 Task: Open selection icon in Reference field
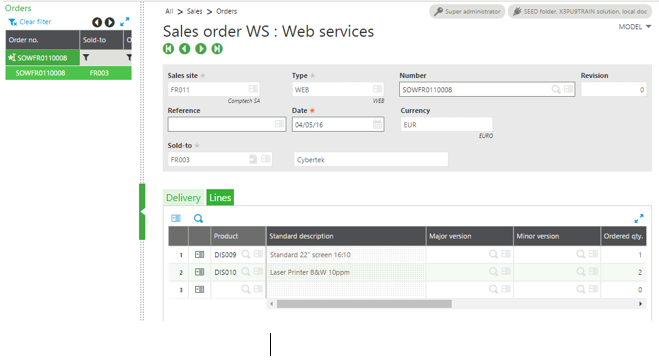click(x=279, y=124)
